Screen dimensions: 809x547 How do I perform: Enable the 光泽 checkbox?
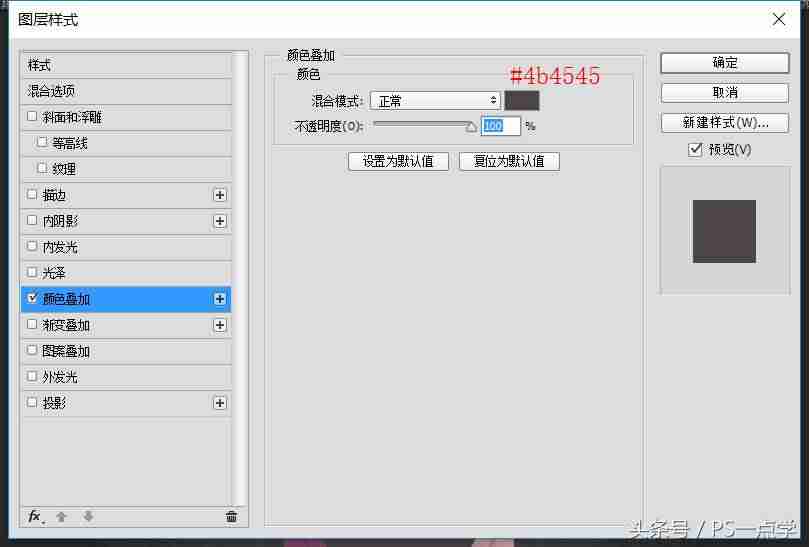[32, 271]
